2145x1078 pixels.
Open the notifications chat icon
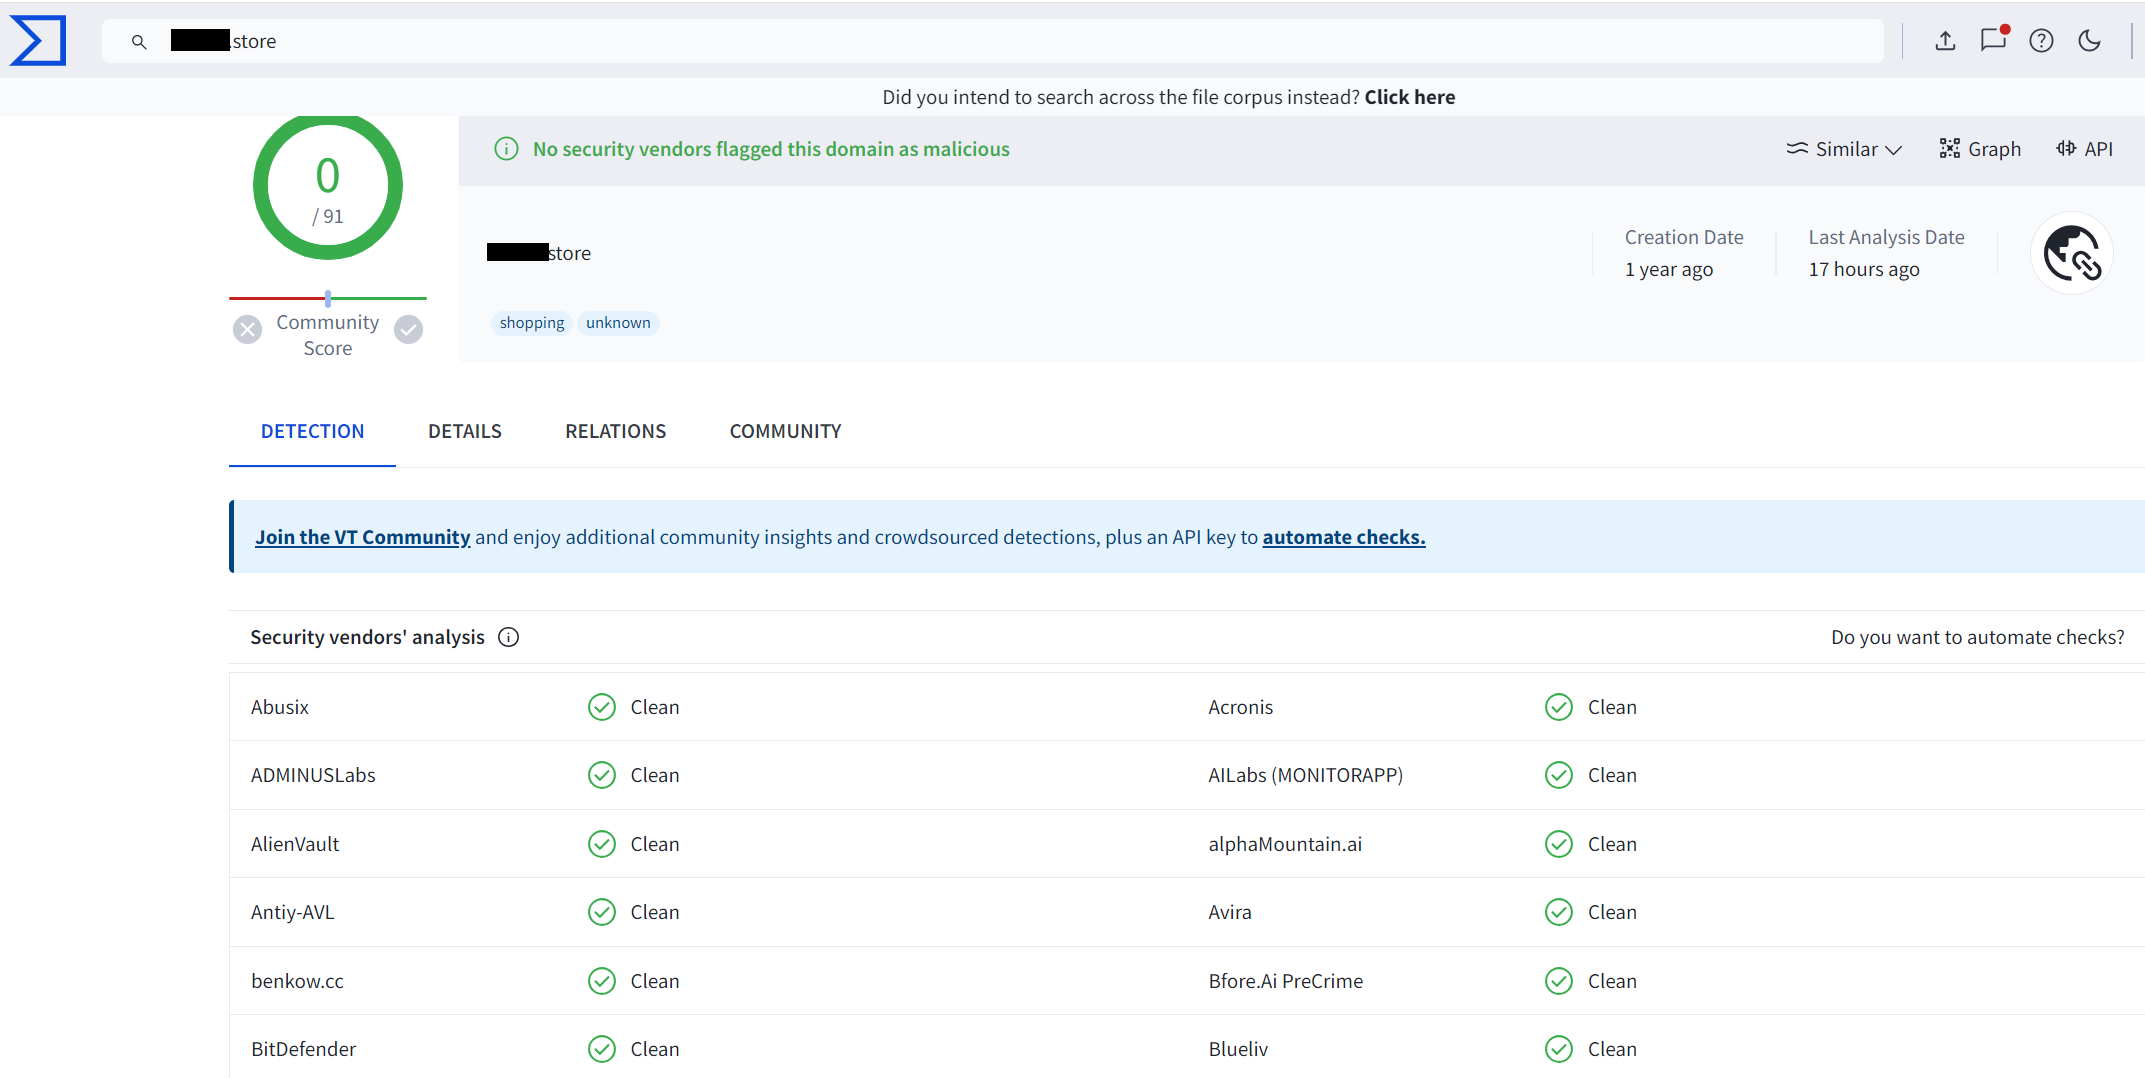[1993, 40]
